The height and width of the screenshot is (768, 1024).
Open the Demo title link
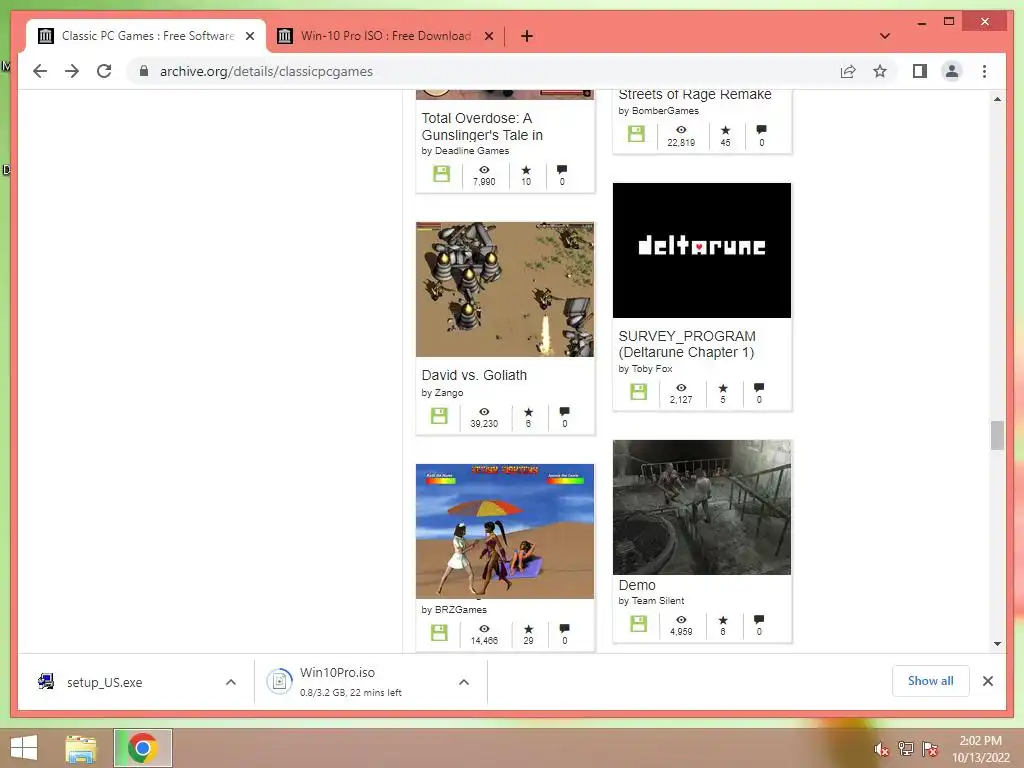637,585
